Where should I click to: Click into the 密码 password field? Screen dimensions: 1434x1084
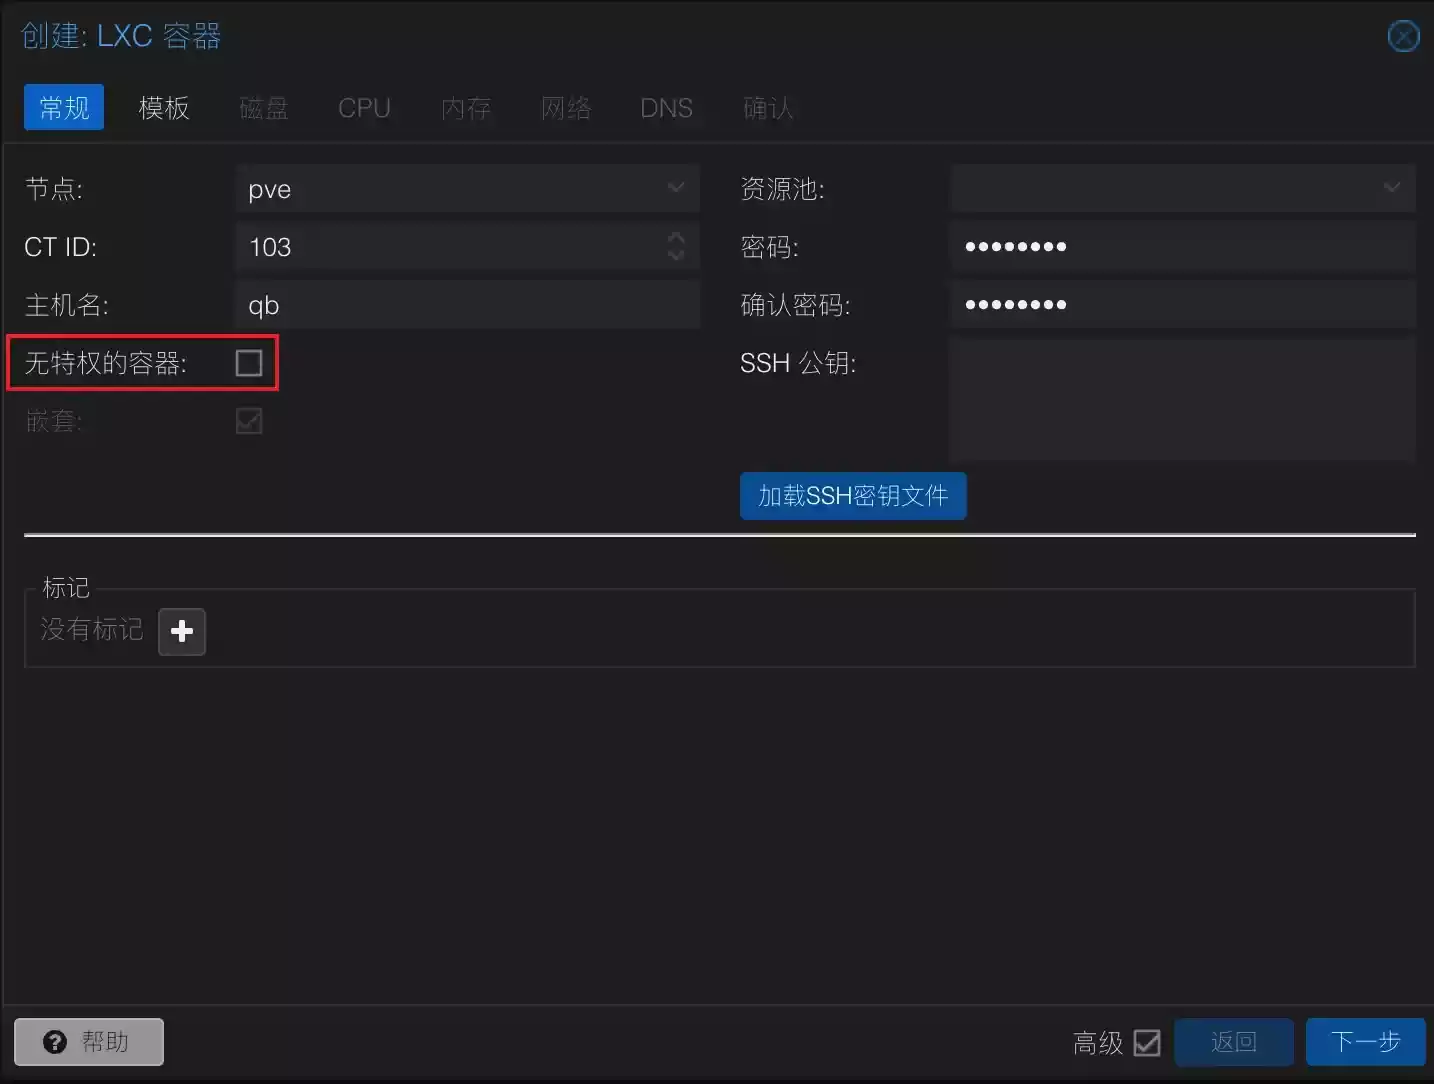click(x=1182, y=247)
